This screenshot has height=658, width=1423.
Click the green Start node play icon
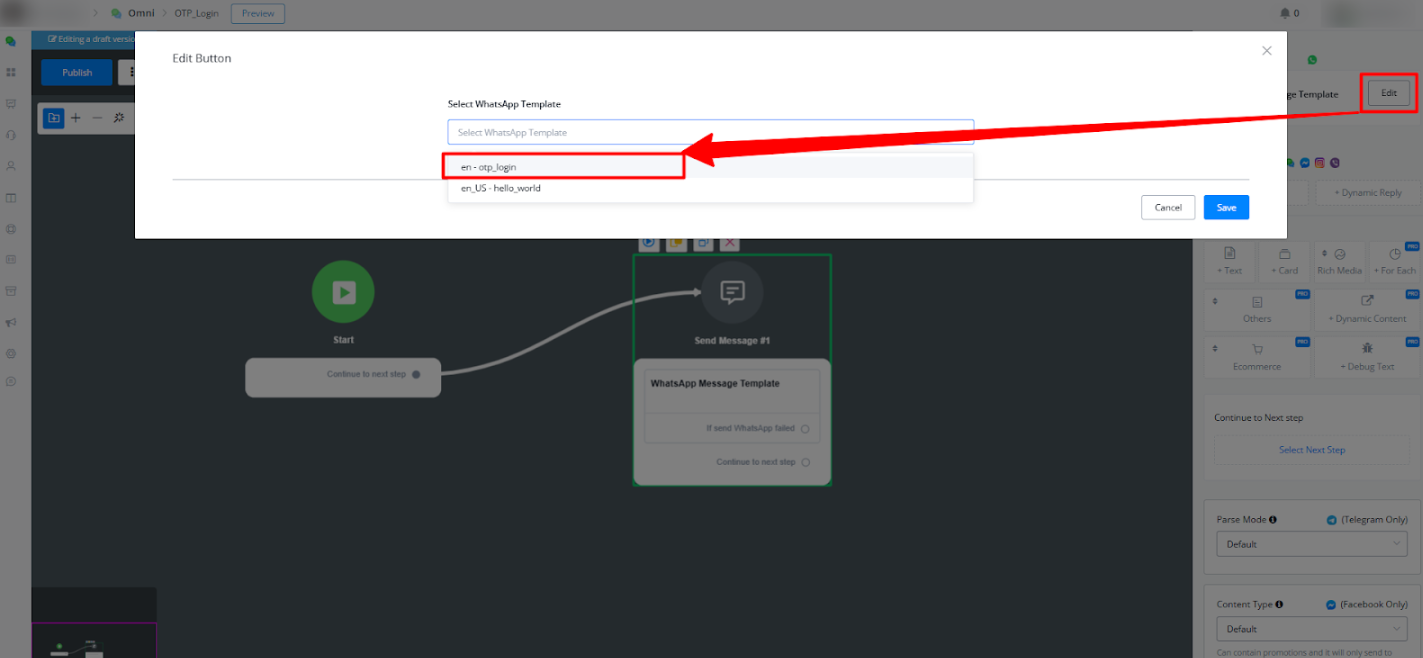coord(343,292)
